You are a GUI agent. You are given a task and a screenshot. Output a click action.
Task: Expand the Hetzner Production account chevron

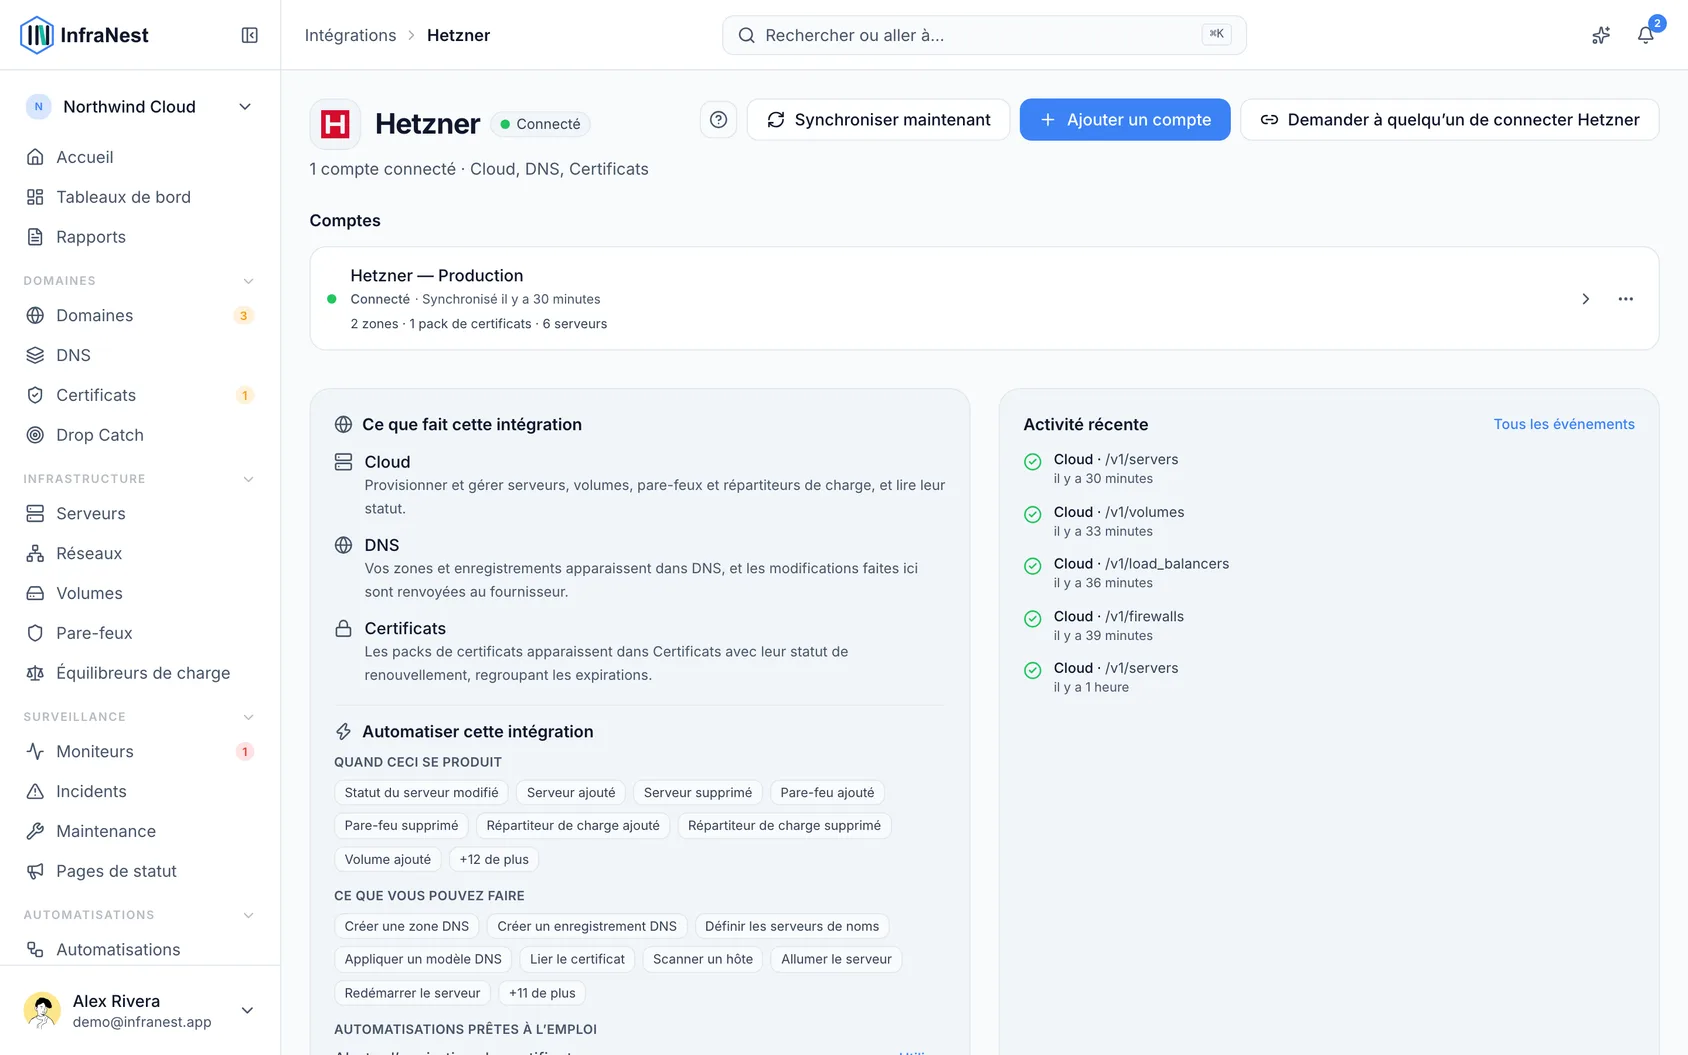coord(1585,299)
